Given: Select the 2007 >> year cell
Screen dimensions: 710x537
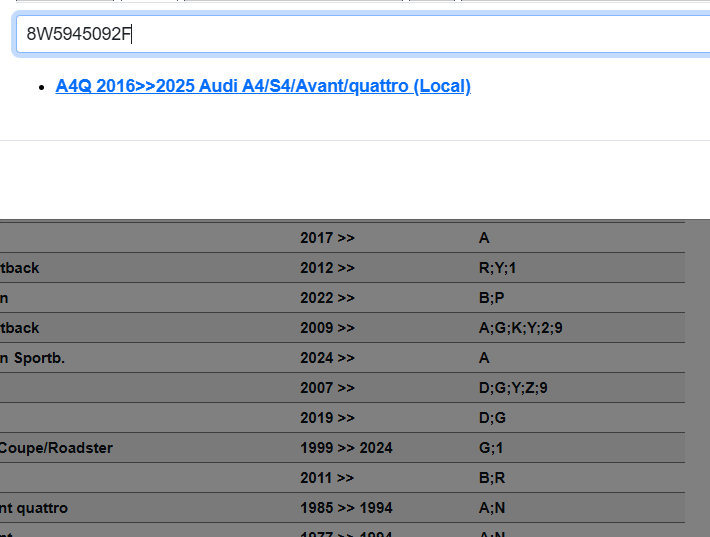Looking at the screenshot, I should click(327, 388).
